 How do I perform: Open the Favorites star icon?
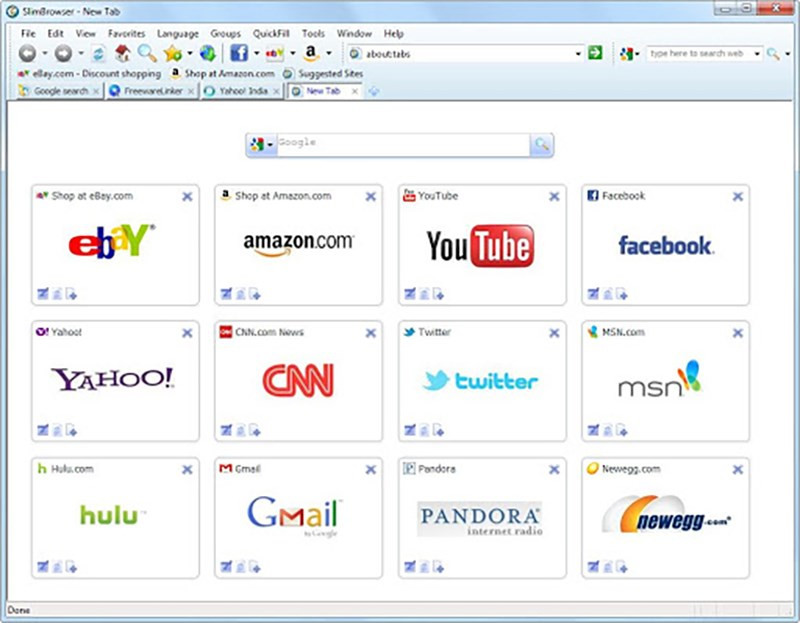coord(173,53)
